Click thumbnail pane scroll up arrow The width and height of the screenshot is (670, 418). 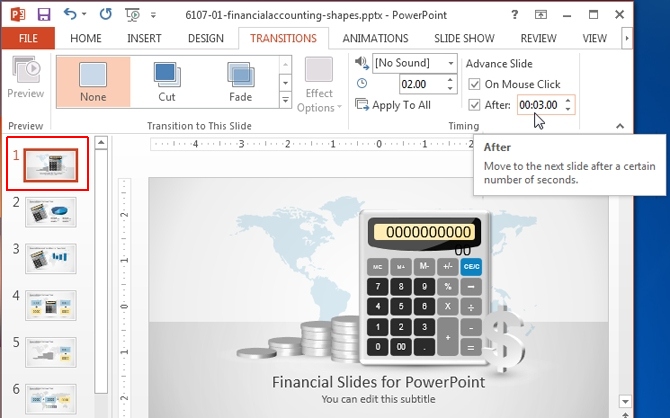click(x=101, y=142)
